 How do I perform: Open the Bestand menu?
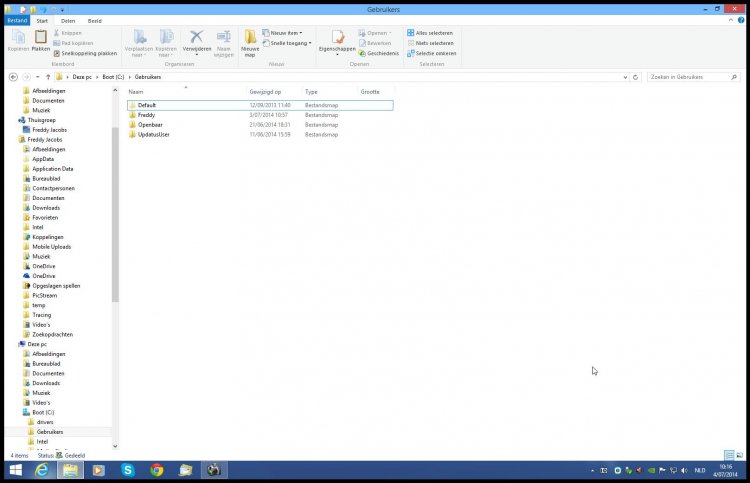17,21
